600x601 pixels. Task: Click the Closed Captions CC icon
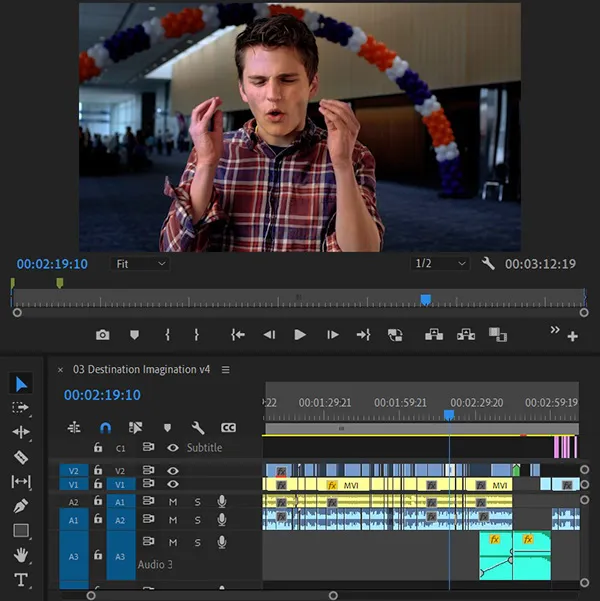coord(228,427)
